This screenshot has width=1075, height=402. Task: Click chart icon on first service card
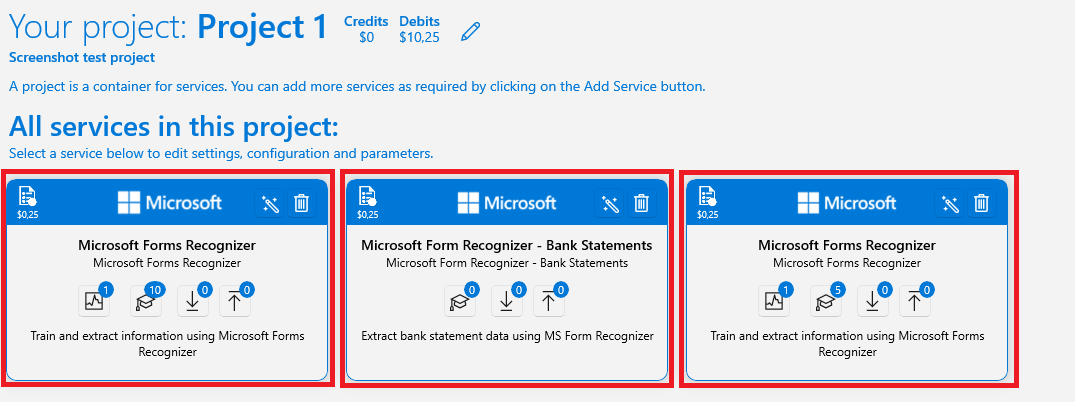(x=94, y=301)
